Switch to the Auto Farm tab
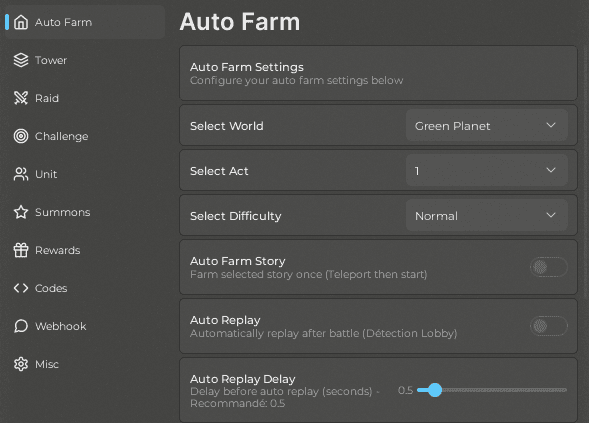 (x=85, y=22)
